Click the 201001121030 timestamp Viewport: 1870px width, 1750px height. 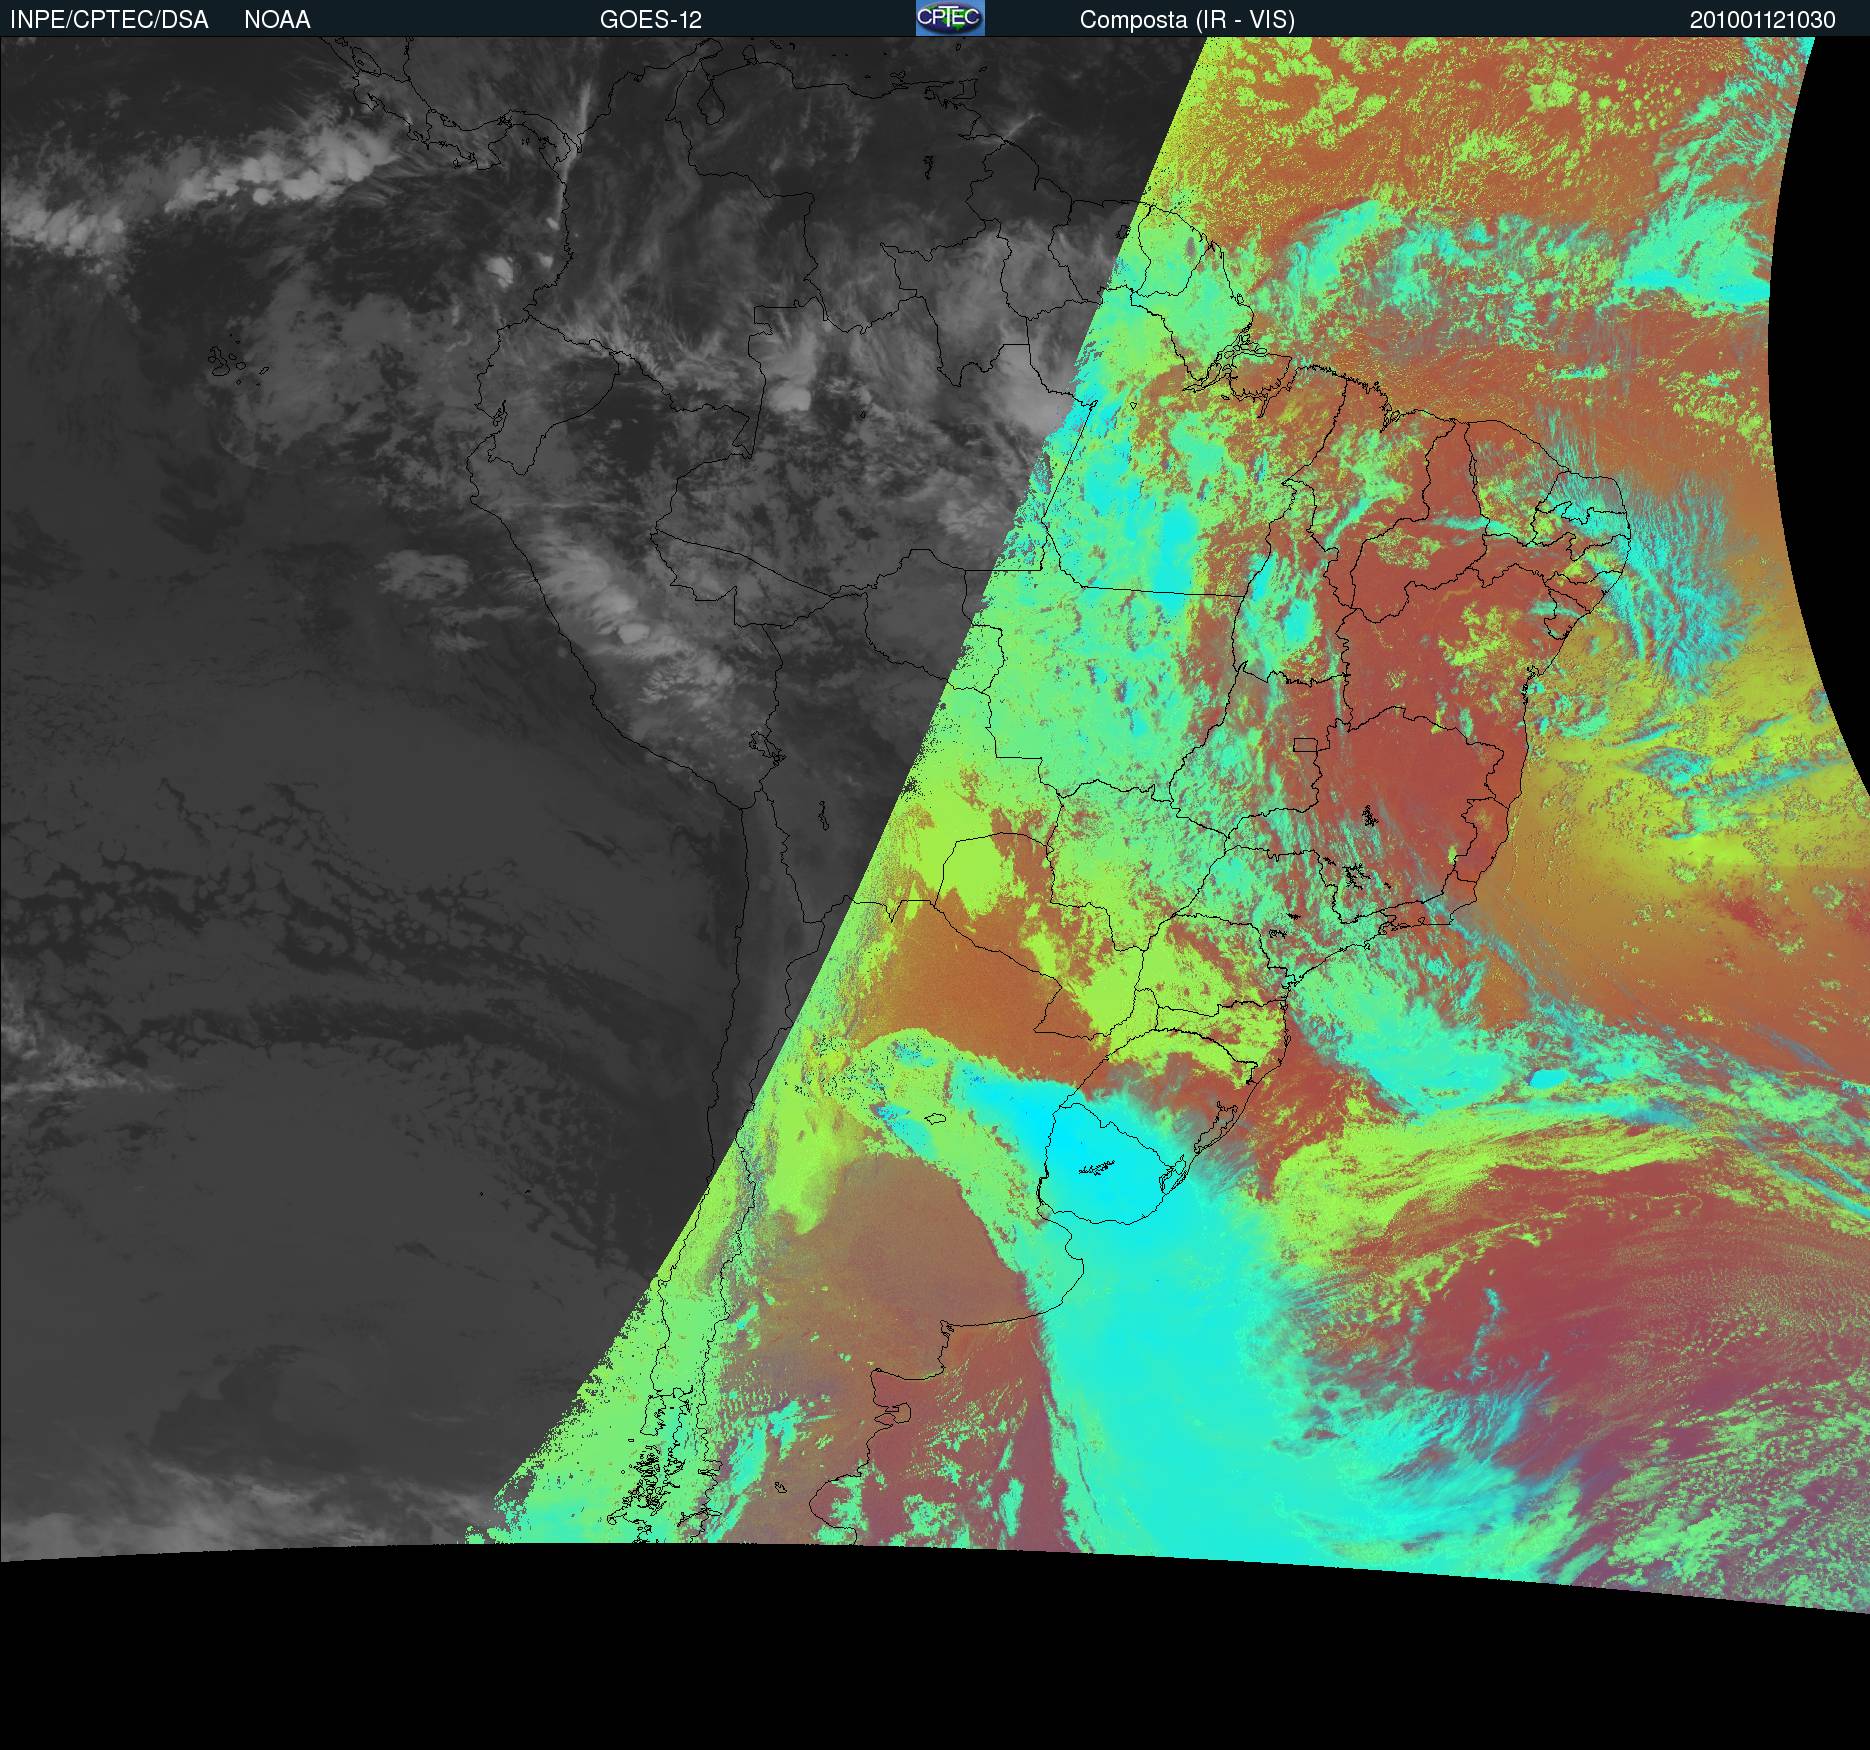tap(1763, 20)
